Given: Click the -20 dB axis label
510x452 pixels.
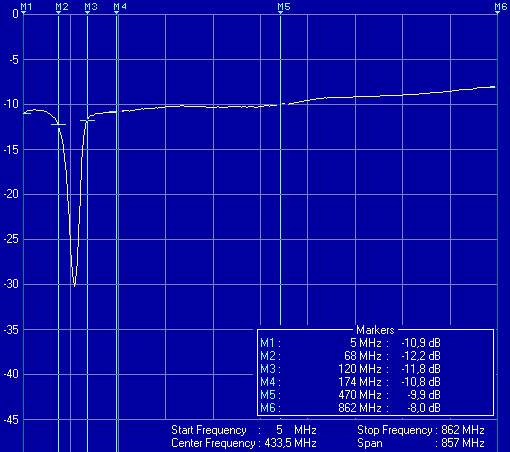Looking at the screenshot, I should pyautogui.click(x=11, y=194).
